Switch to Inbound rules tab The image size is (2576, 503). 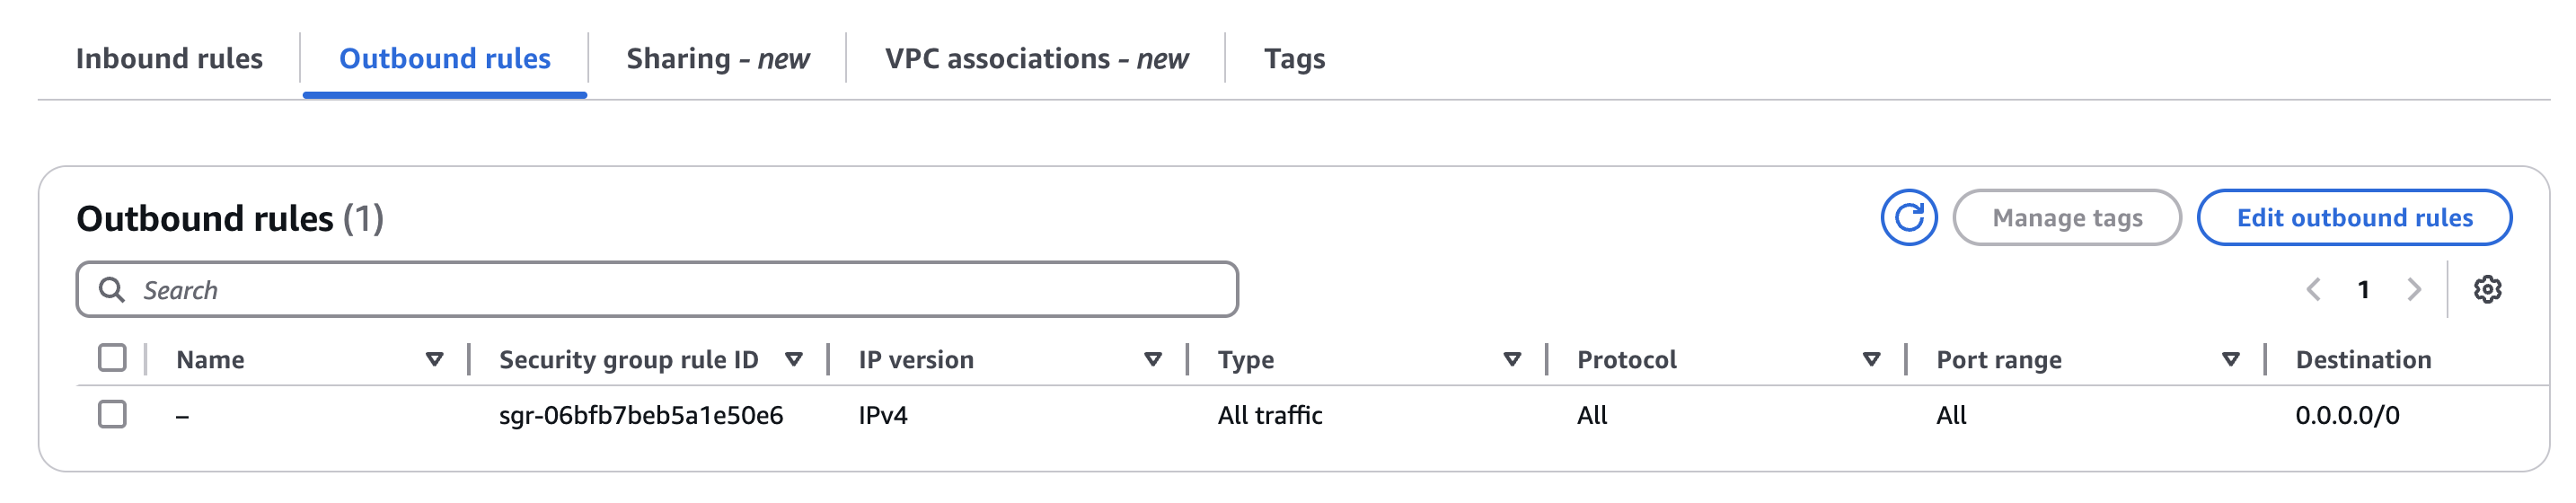pos(169,59)
